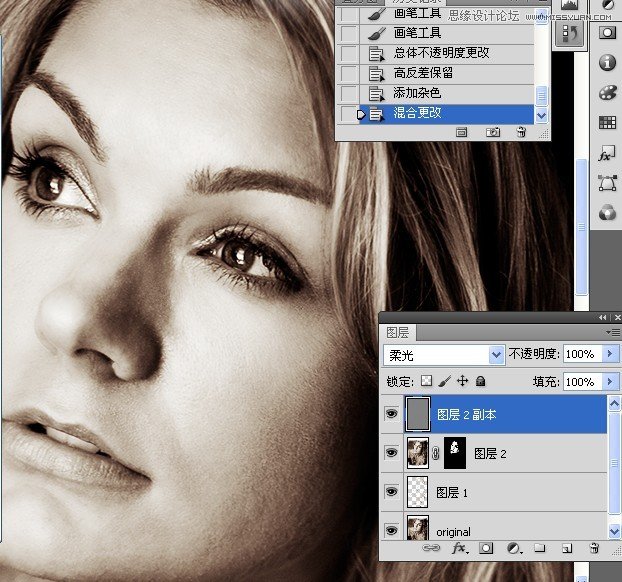The image size is (622, 582).
Task: Open the Swatches grid panel dock icon
Action: coord(607,123)
